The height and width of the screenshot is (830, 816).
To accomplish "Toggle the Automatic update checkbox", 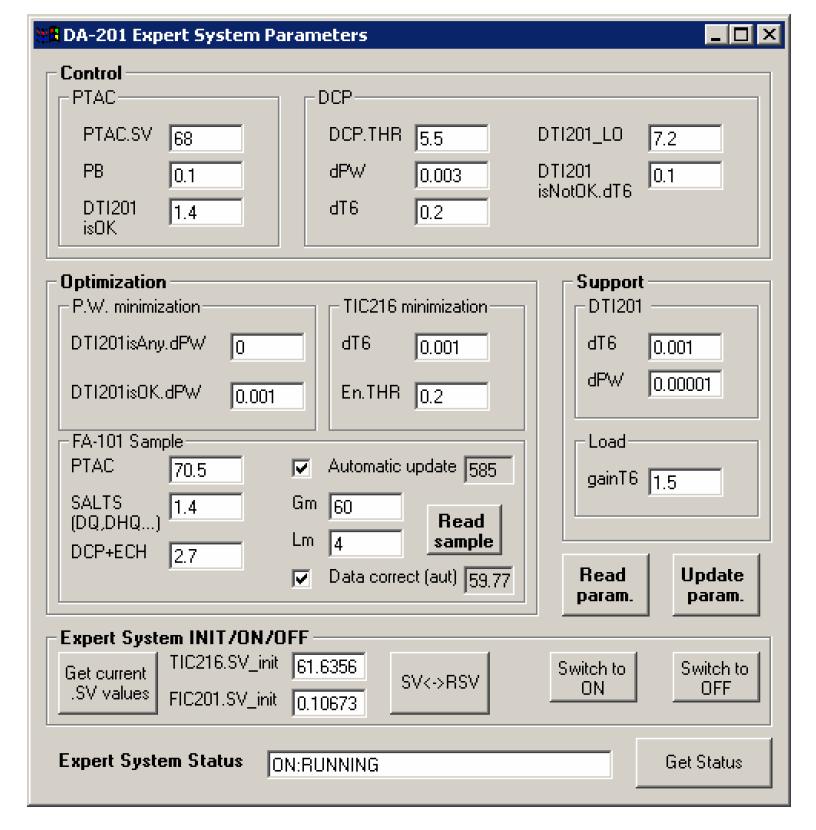I will point(301,468).
